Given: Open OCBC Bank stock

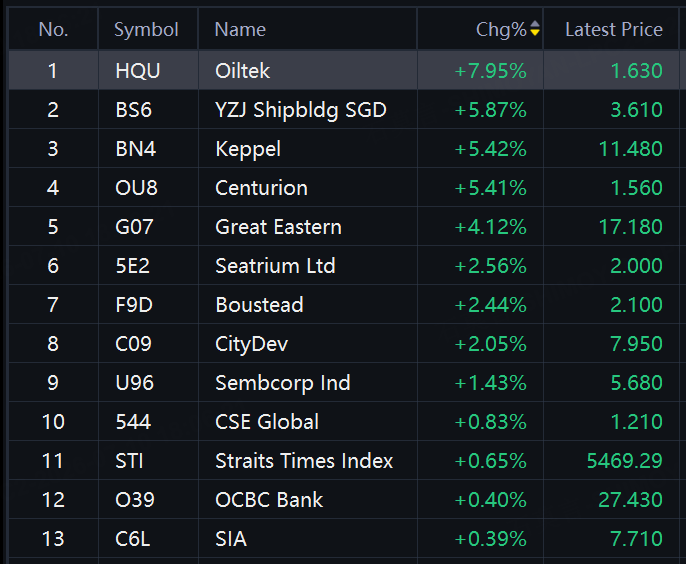Looking at the screenshot, I should click(x=344, y=499).
